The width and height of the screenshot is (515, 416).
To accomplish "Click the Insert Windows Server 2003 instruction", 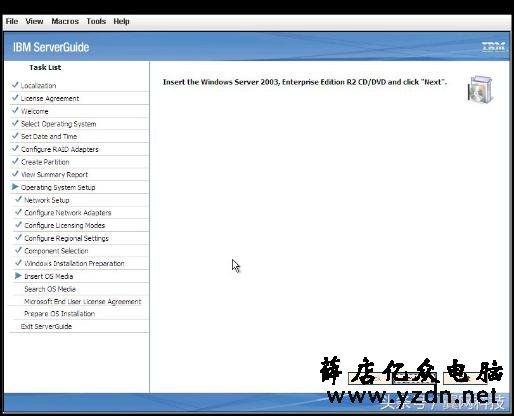I will point(305,82).
